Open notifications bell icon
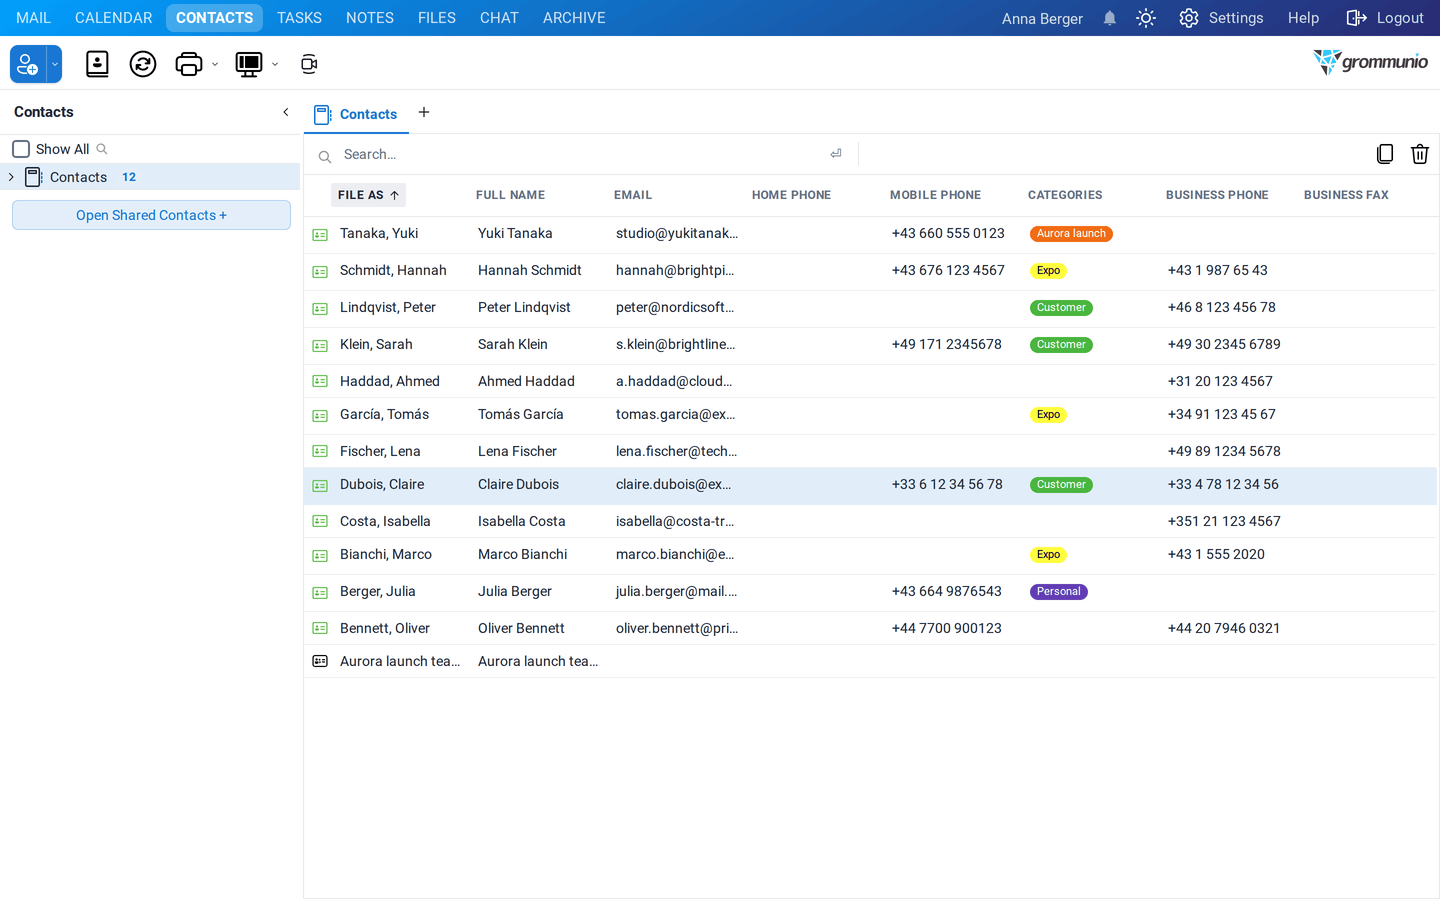This screenshot has width=1440, height=900. (1110, 18)
